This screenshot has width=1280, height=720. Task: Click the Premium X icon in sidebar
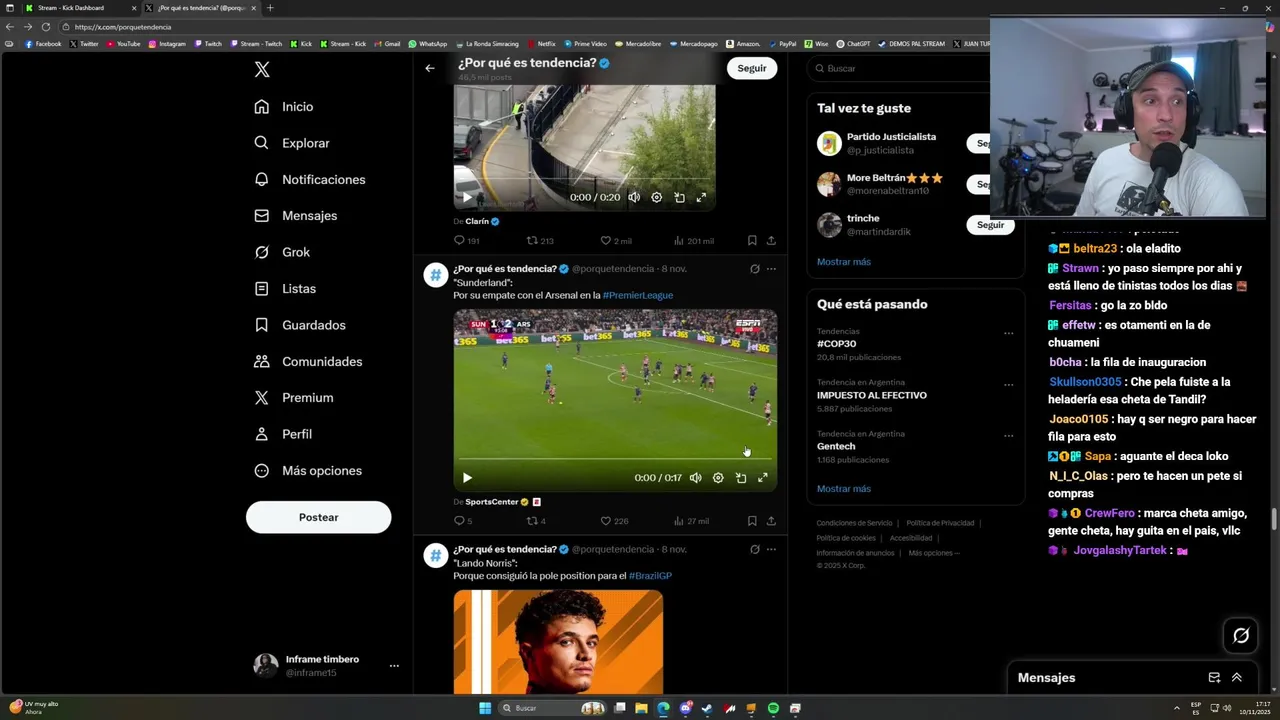(x=261, y=398)
